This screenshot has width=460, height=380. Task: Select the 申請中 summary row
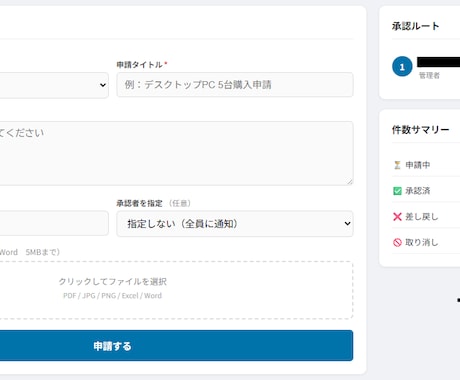pos(426,165)
